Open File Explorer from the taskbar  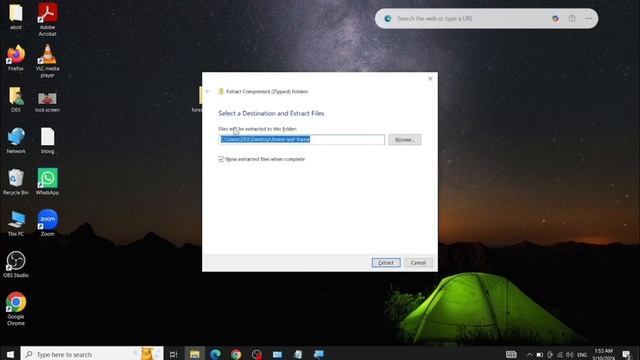coord(194,354)
